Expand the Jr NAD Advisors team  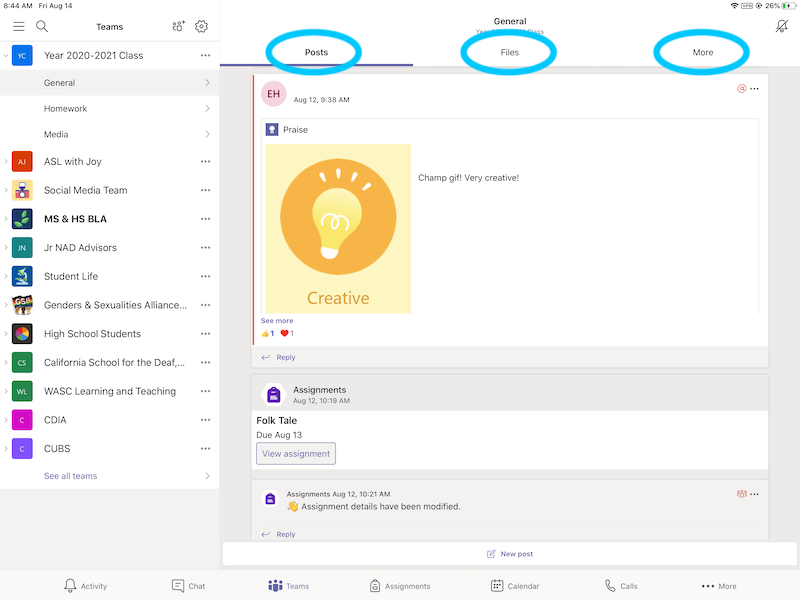tap(6, 247)
